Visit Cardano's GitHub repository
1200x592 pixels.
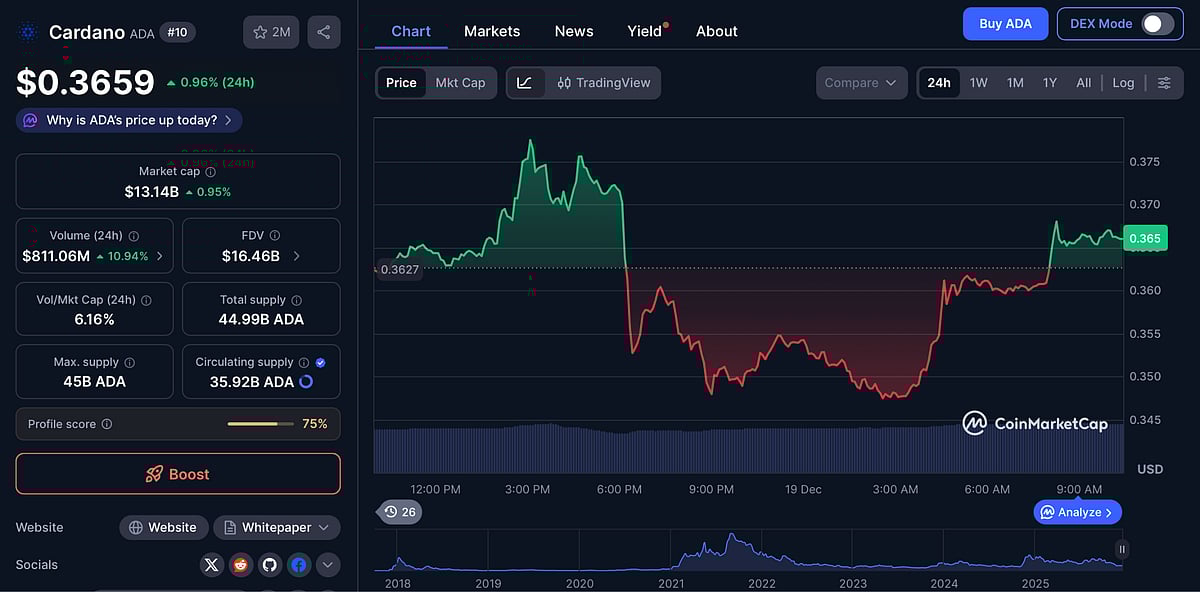[x=269, y=564]
